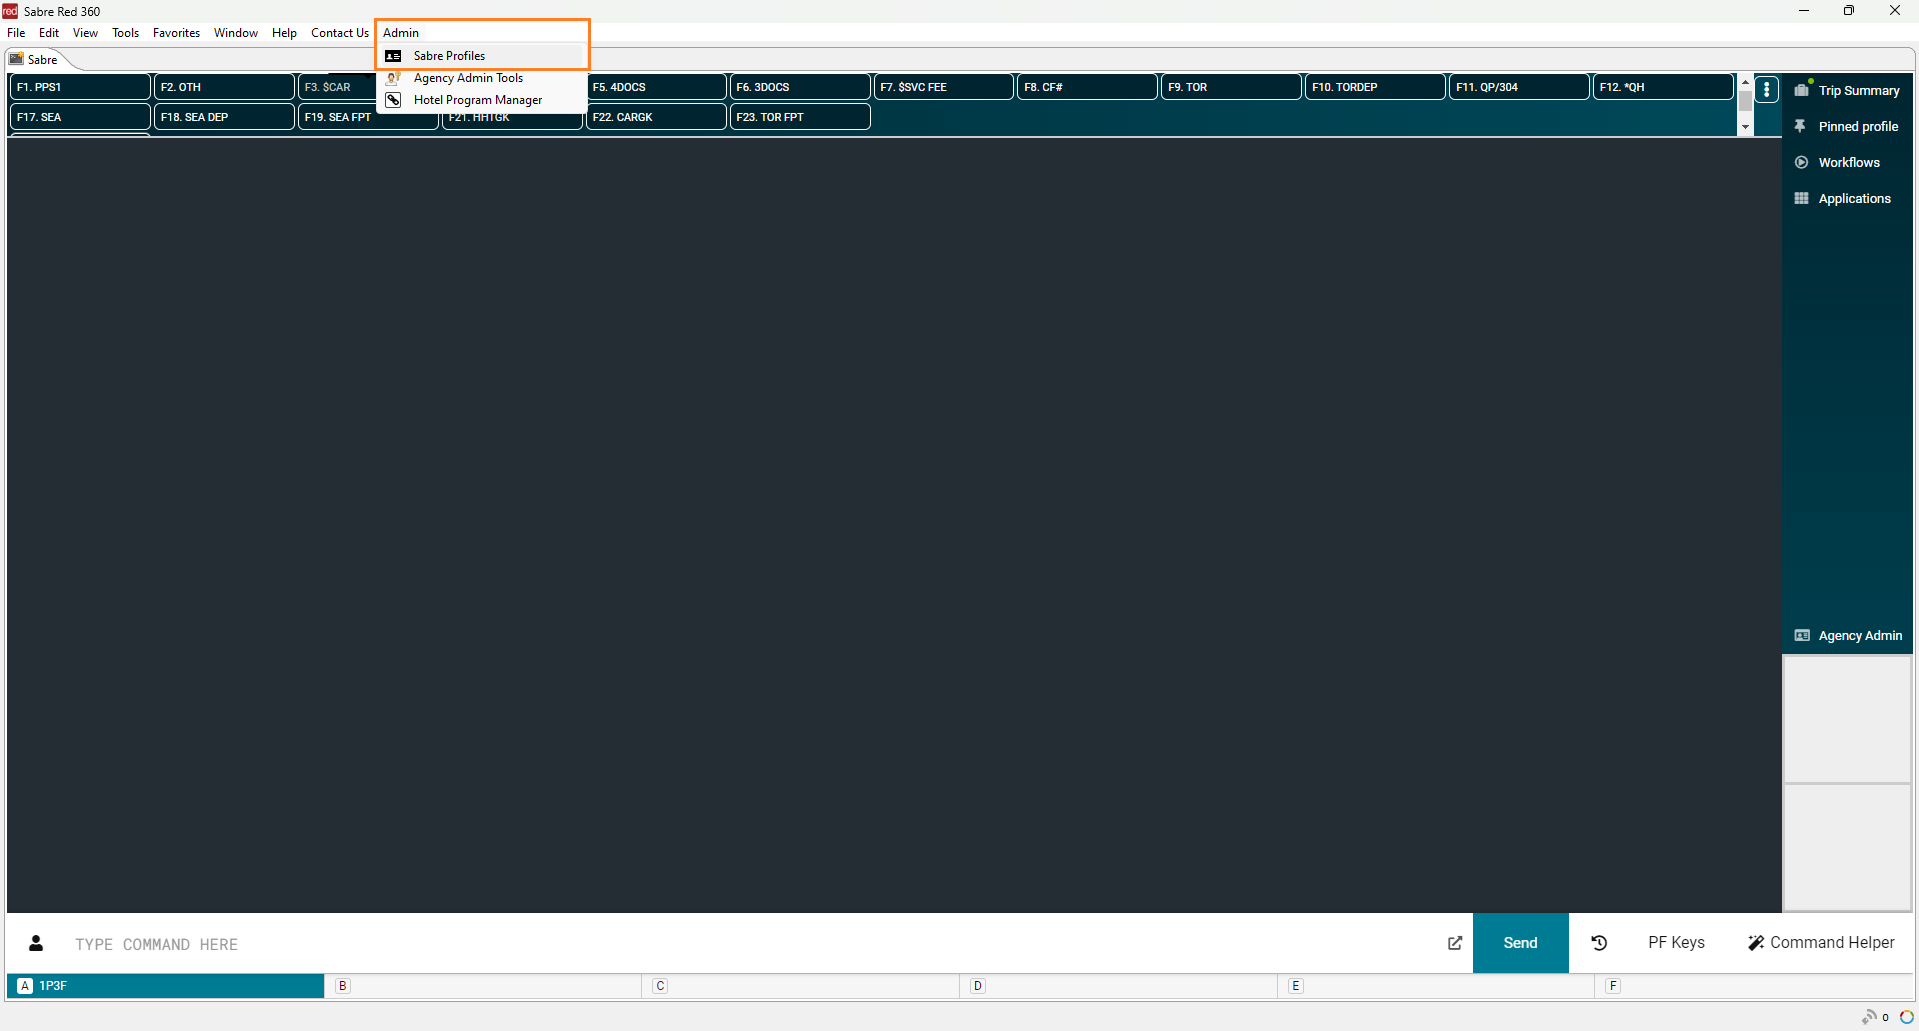Select work area C
This screenshot has width=1919, height=1031.
coord(801,986)
